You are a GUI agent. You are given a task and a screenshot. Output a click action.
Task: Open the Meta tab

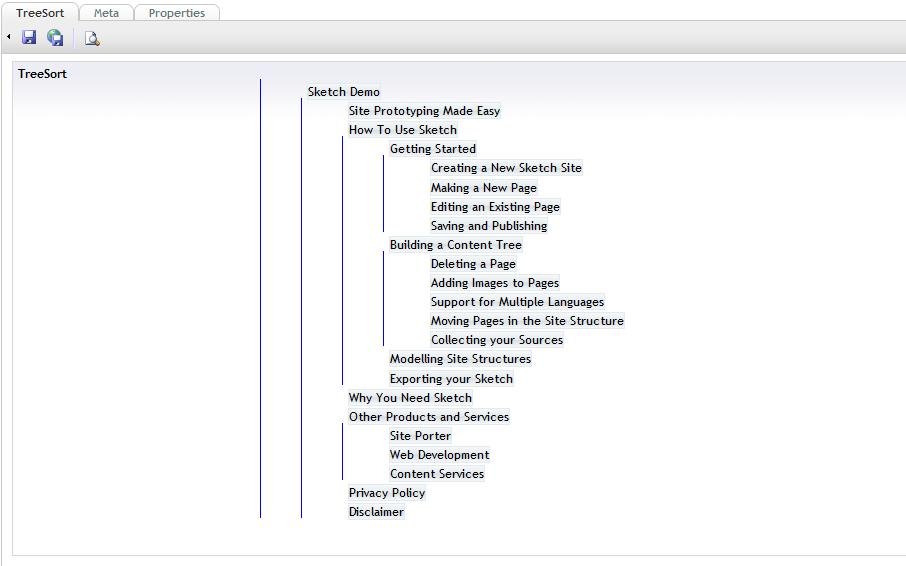(x=106, y=13)
